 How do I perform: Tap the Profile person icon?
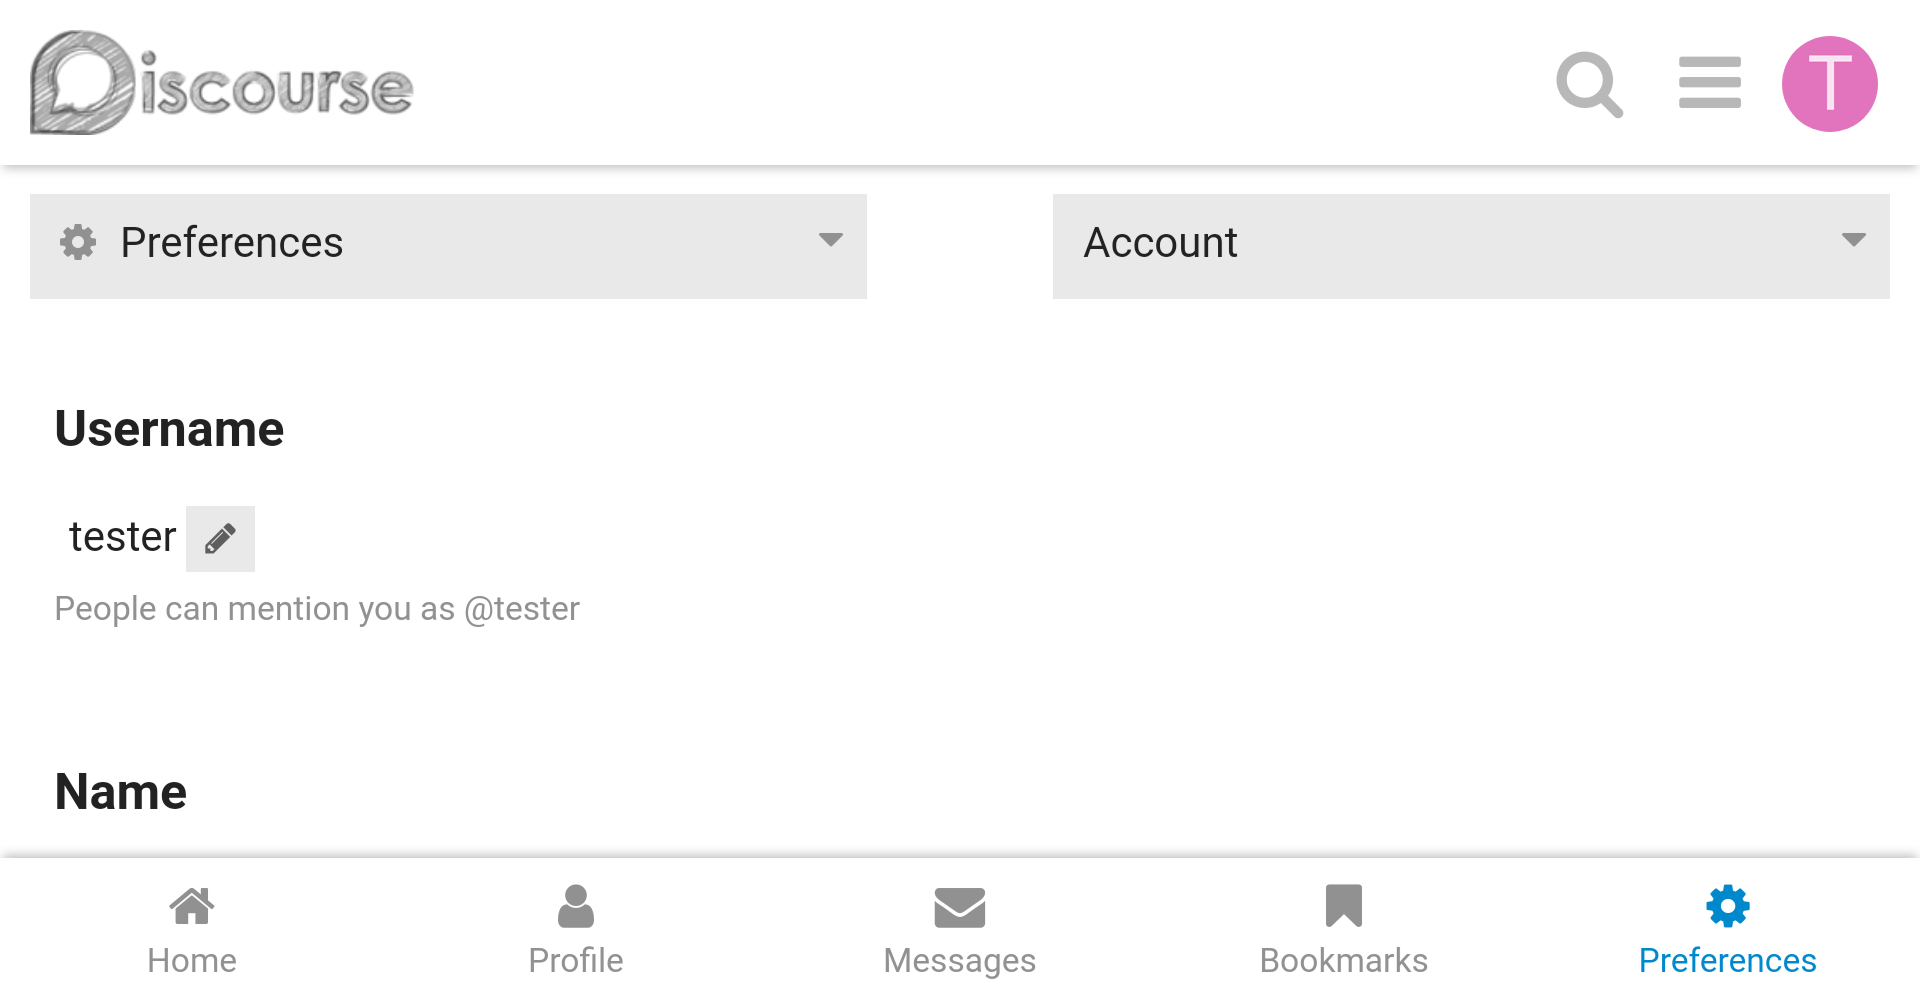pyautogui.click(x=575, y=906)
